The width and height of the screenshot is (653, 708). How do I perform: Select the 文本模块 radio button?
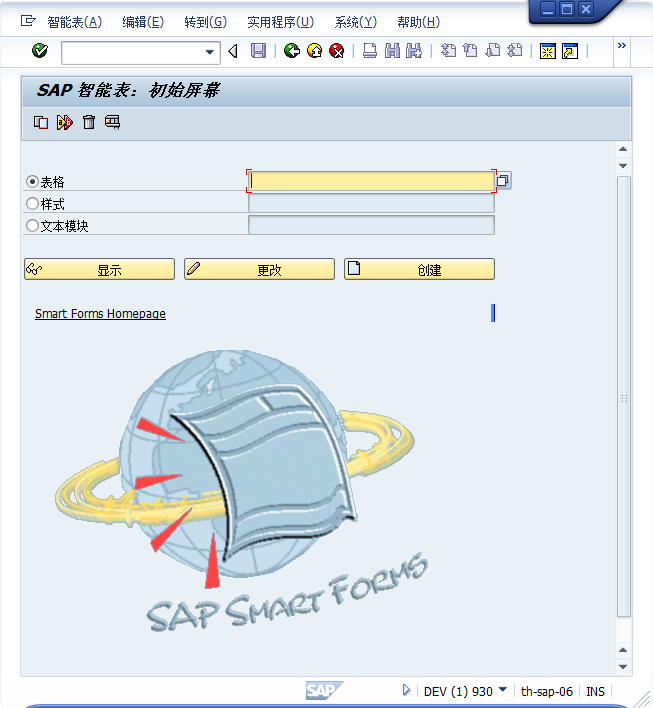32,225
